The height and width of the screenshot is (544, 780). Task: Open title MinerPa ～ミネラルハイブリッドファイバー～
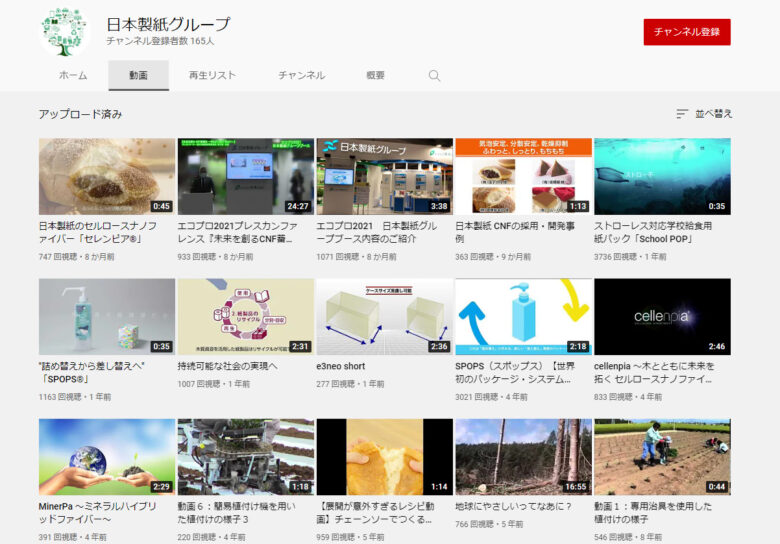coord(98,513)
